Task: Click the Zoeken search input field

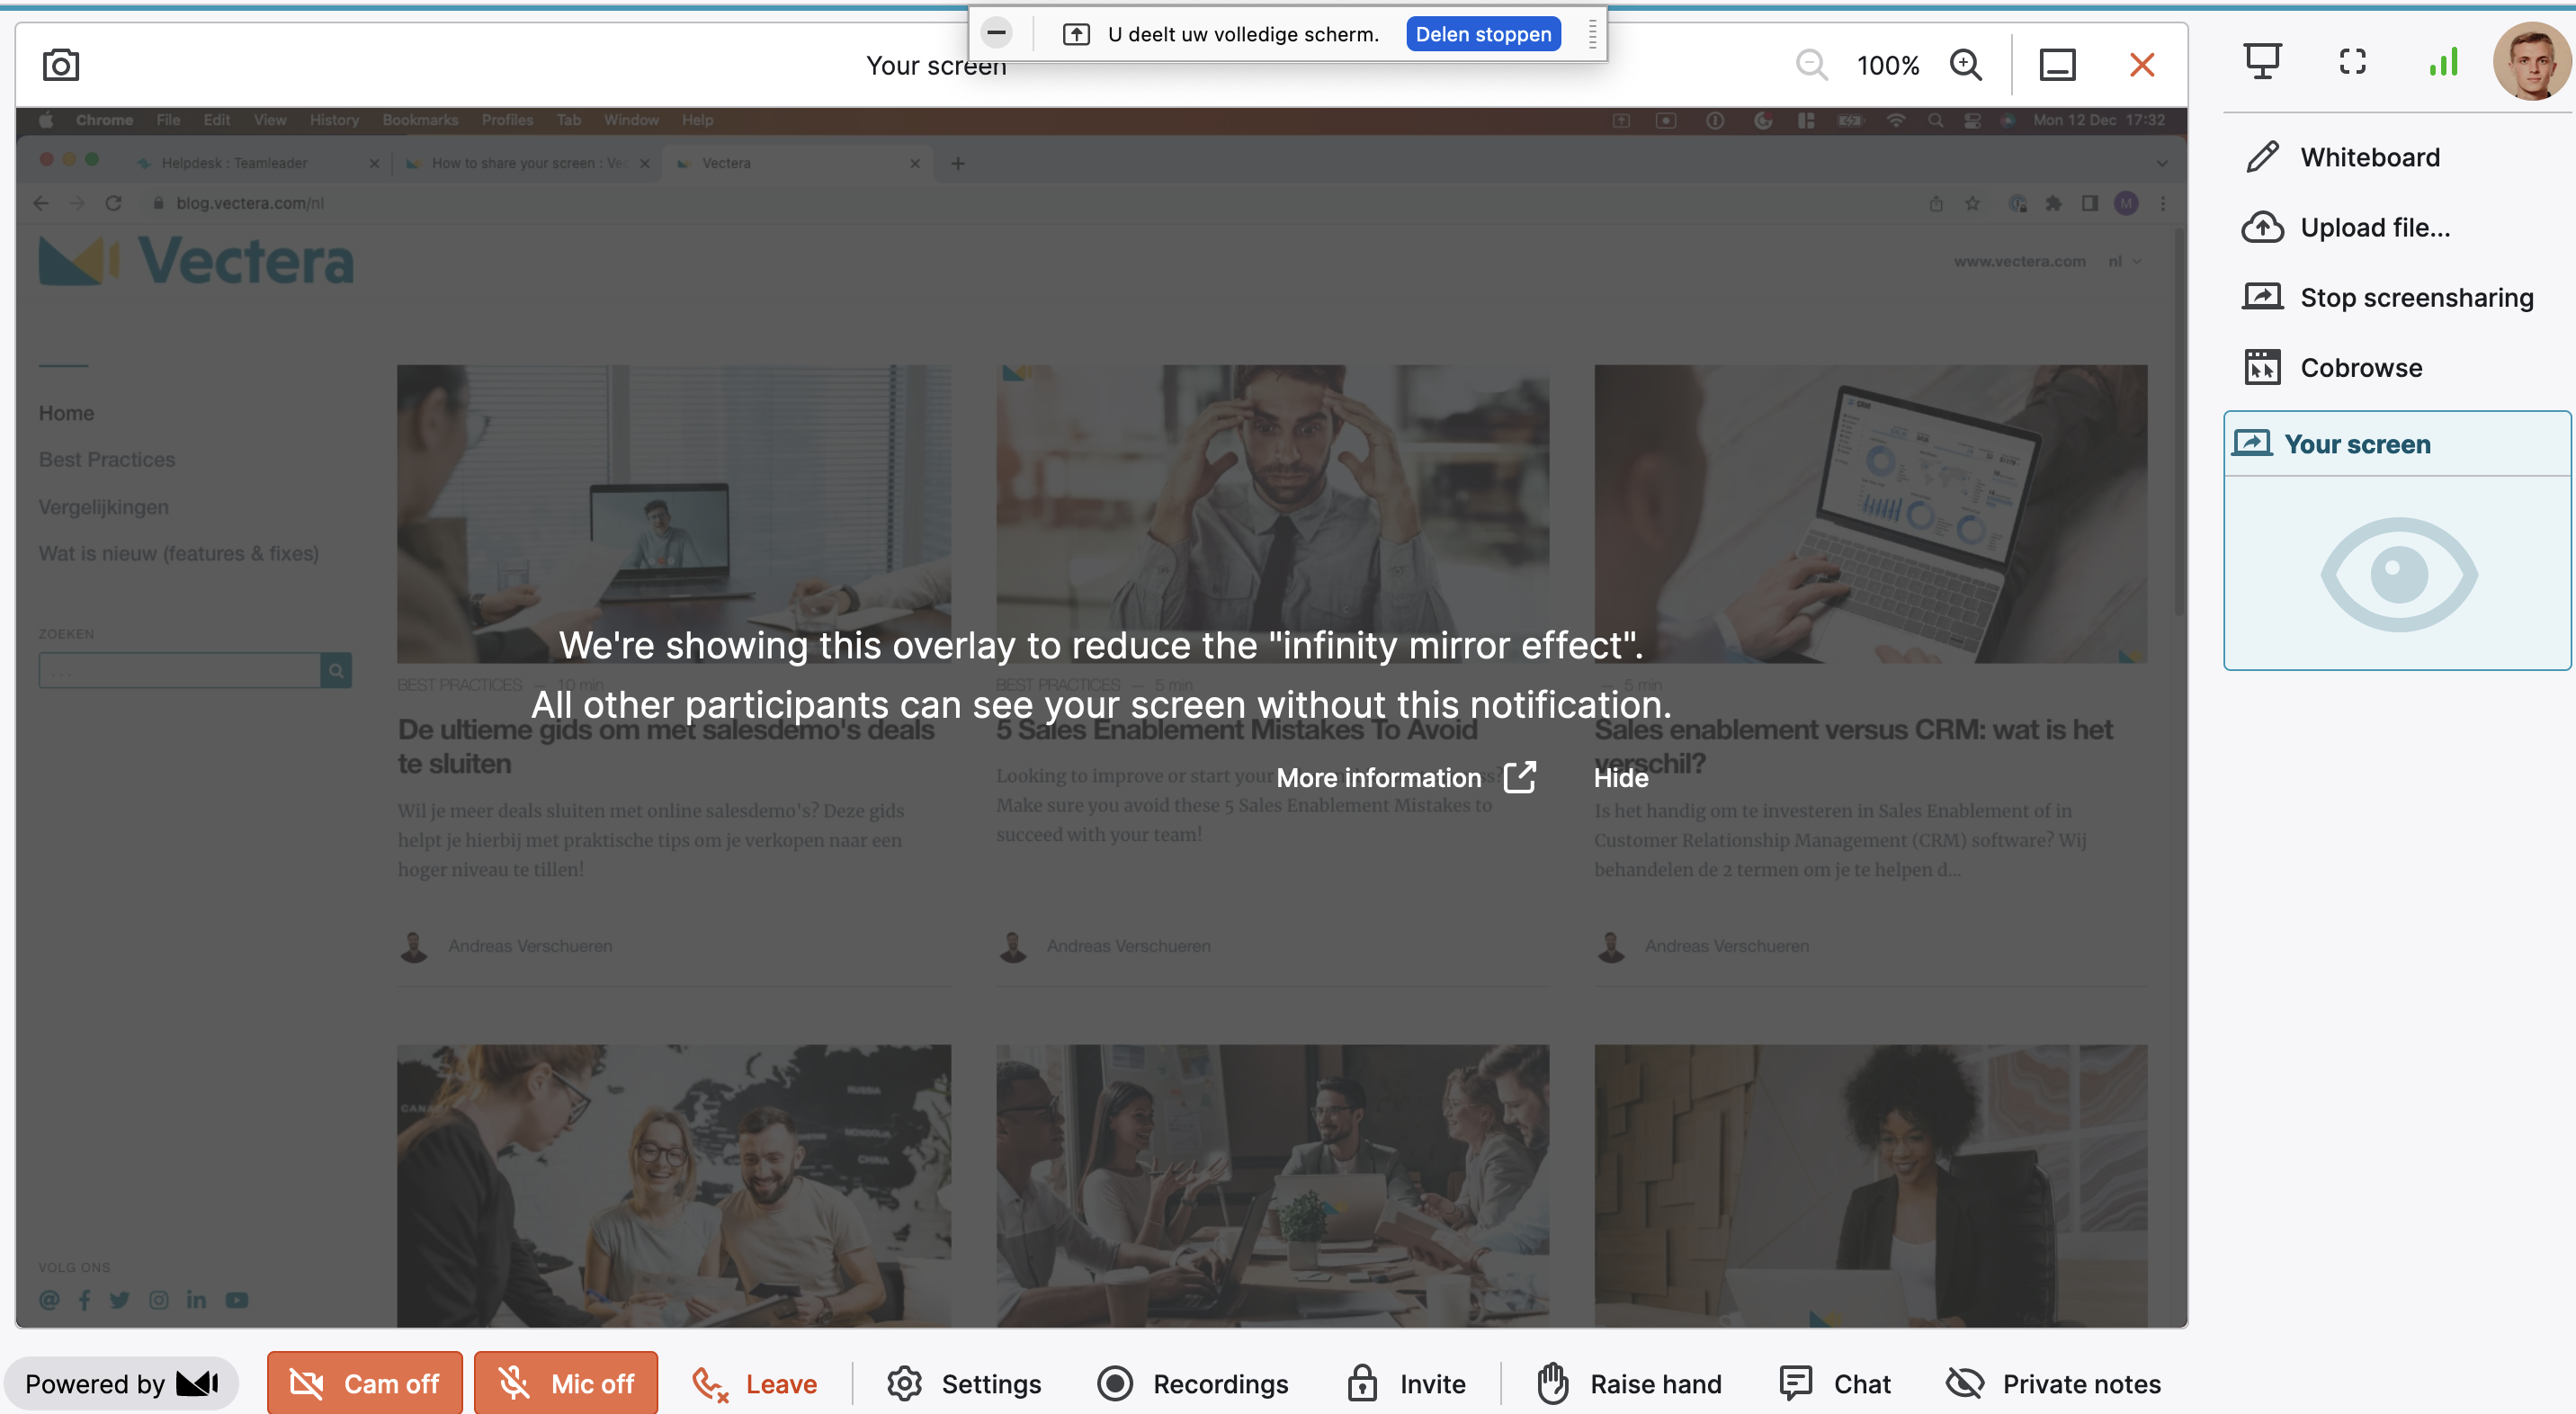Action: point(179,670)
